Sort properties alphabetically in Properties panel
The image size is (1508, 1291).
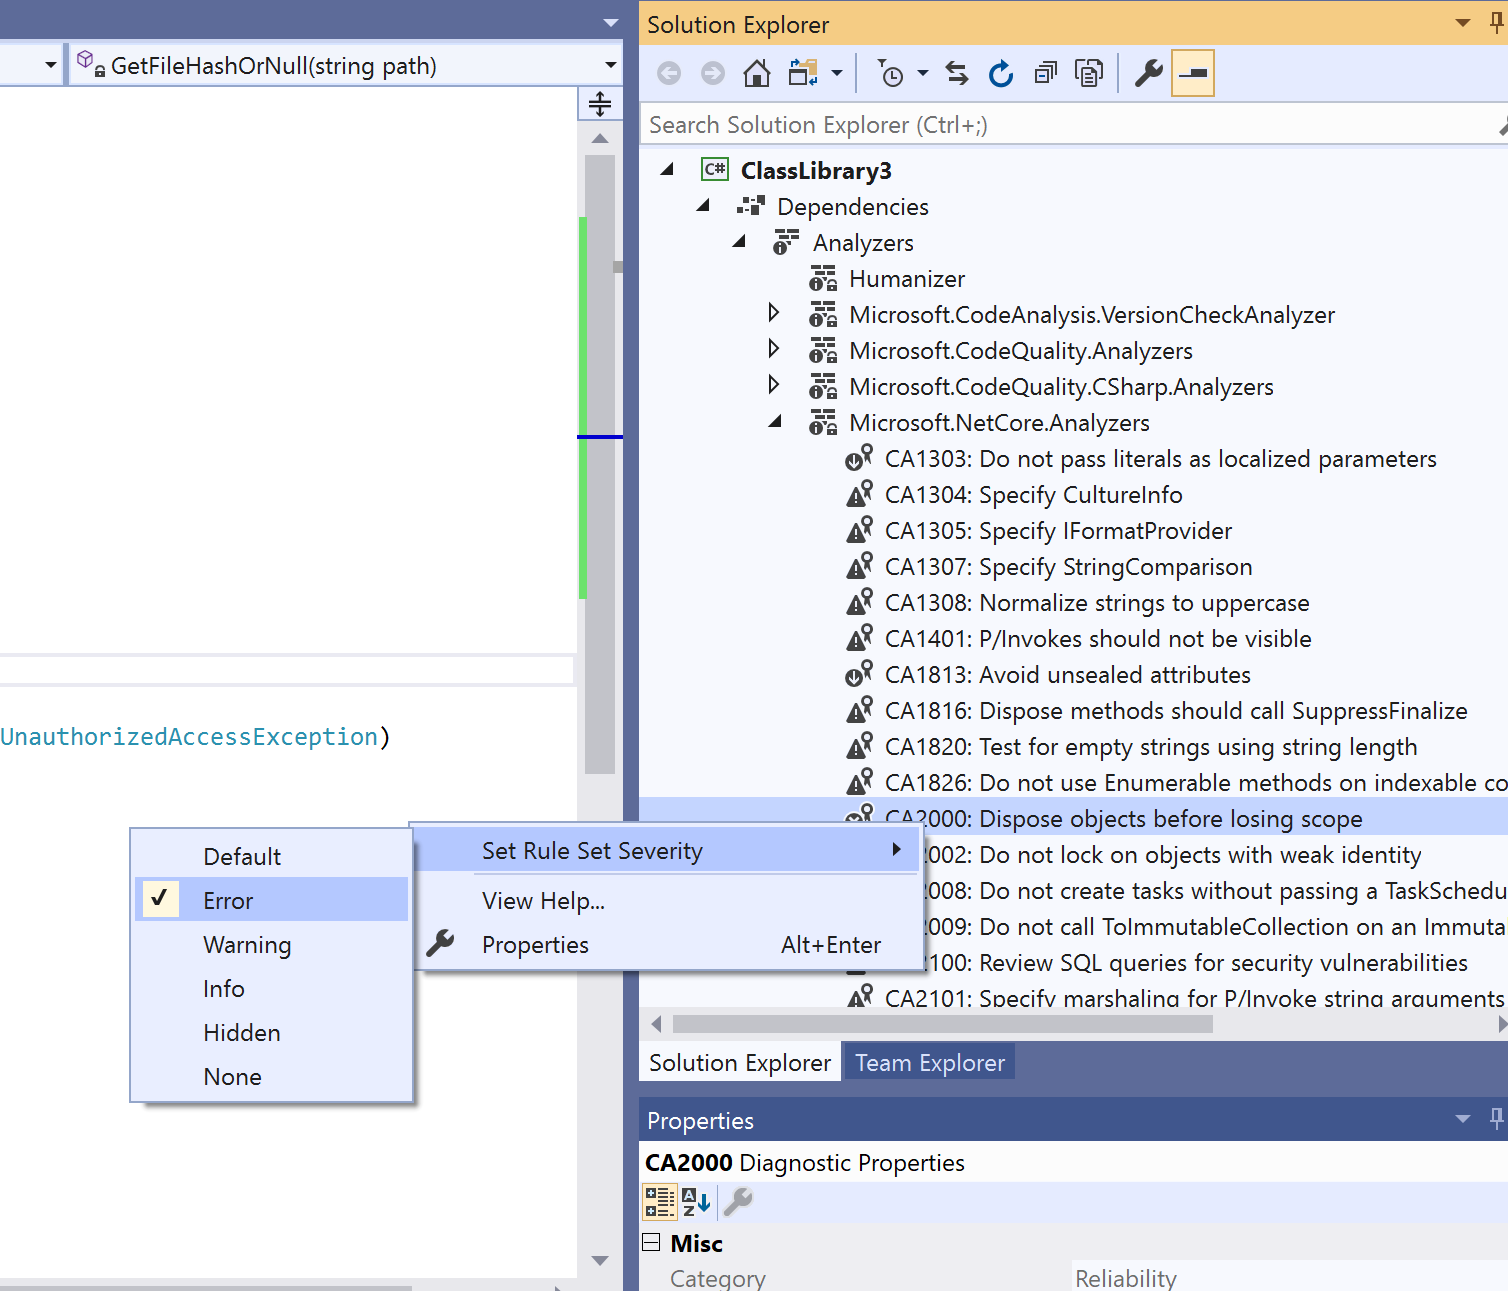[697, 1202]
